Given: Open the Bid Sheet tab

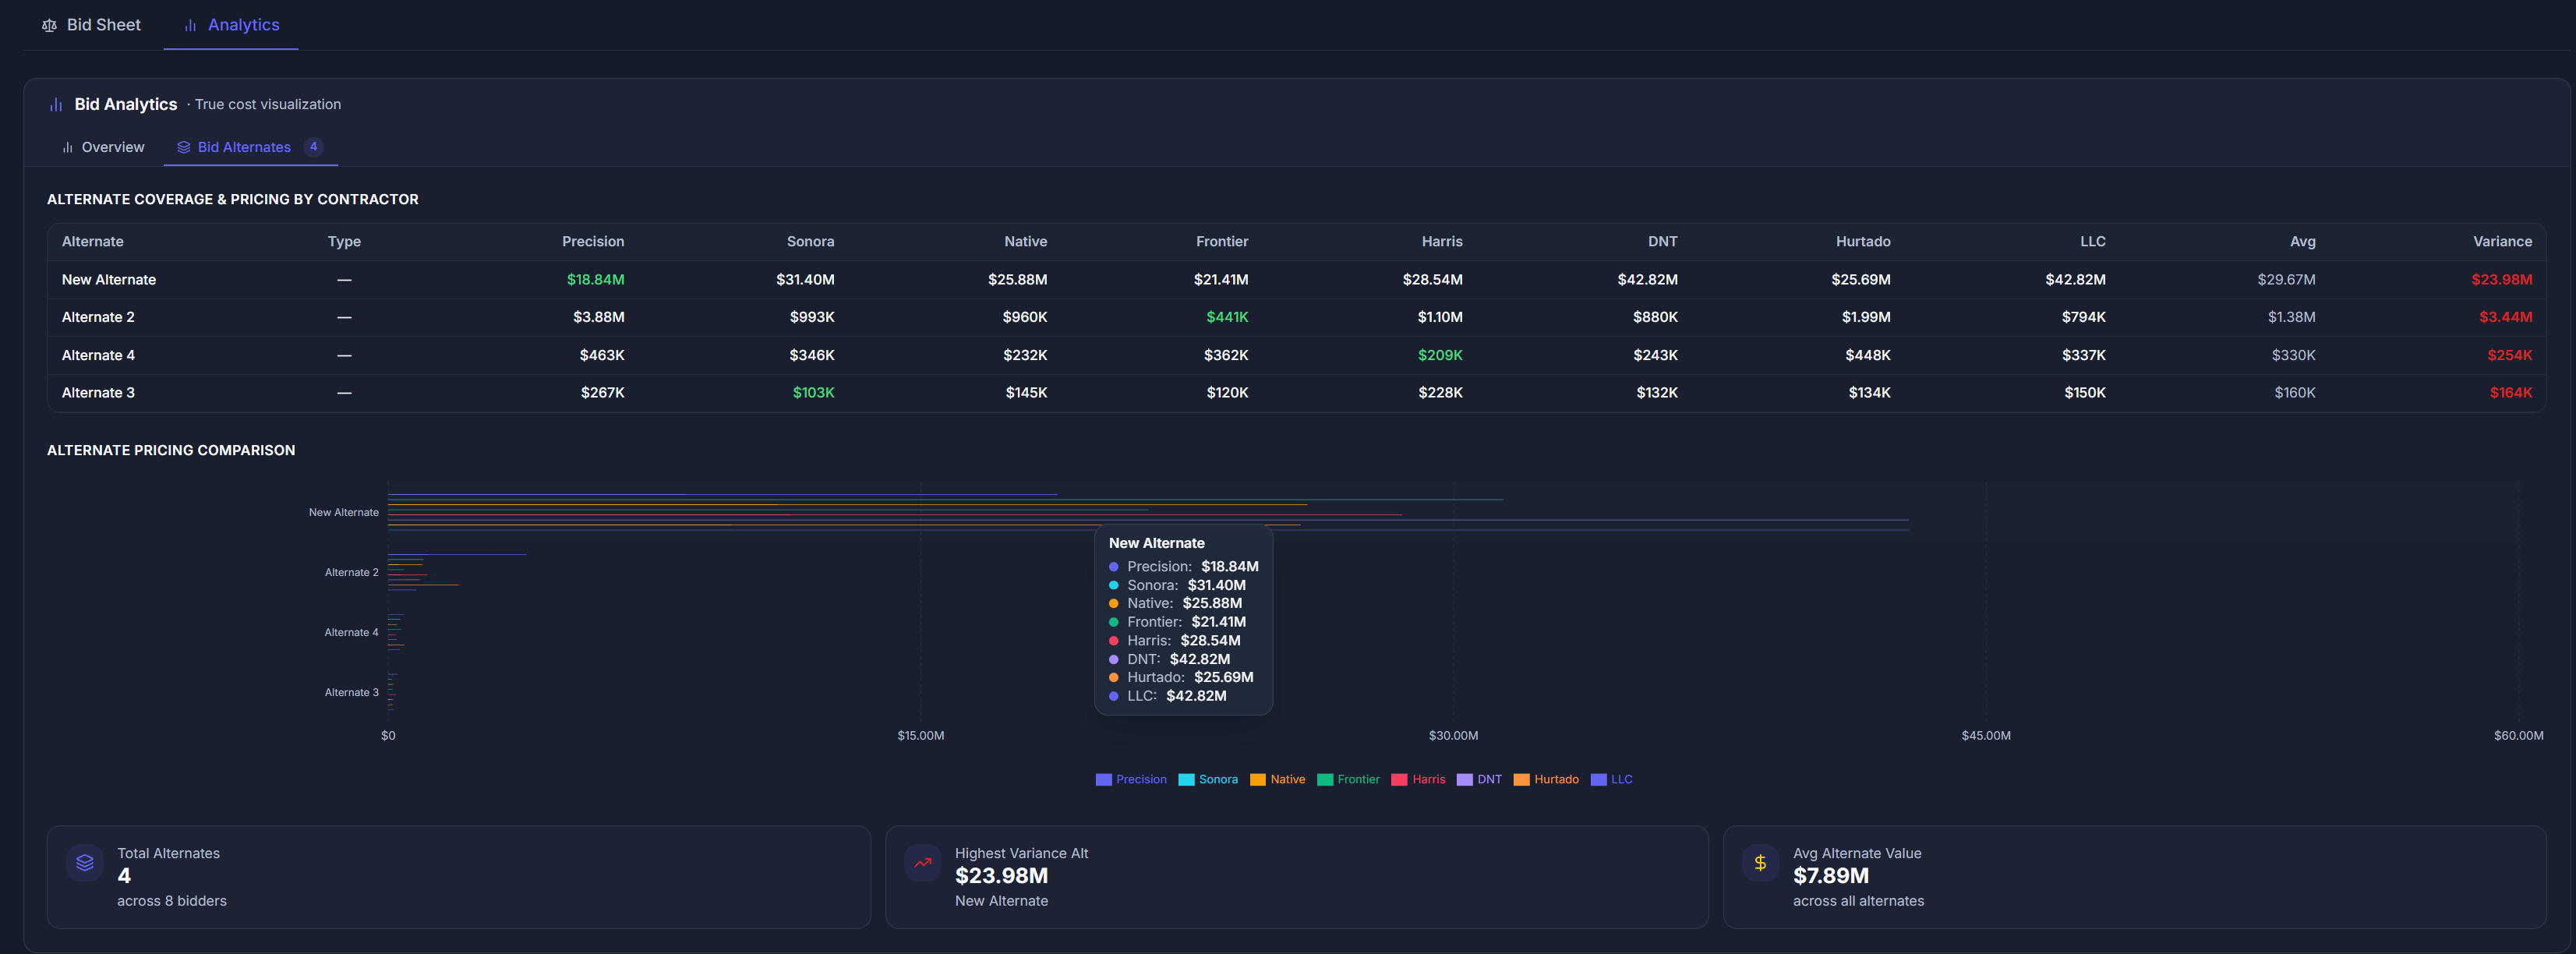Looking at the screenshot, I should coord(91,25).
